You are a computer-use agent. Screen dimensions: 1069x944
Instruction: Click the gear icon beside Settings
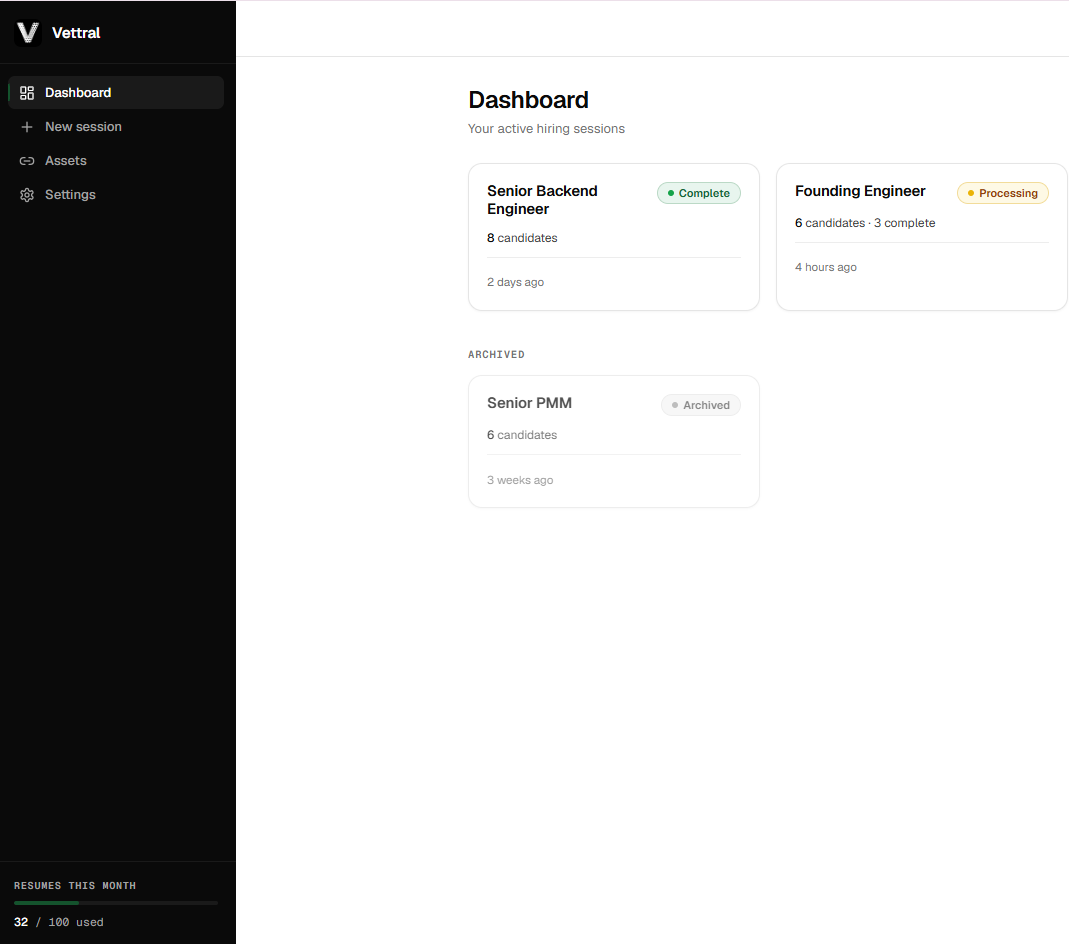27,195
